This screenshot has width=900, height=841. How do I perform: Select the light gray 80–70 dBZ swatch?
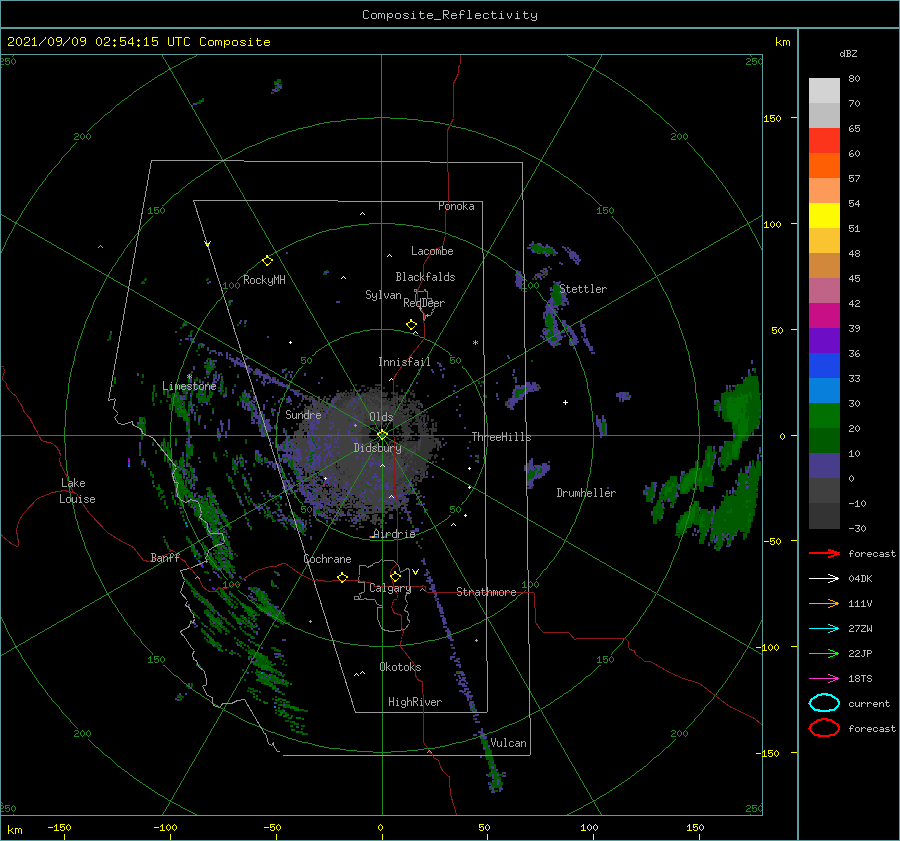point(824,91)
